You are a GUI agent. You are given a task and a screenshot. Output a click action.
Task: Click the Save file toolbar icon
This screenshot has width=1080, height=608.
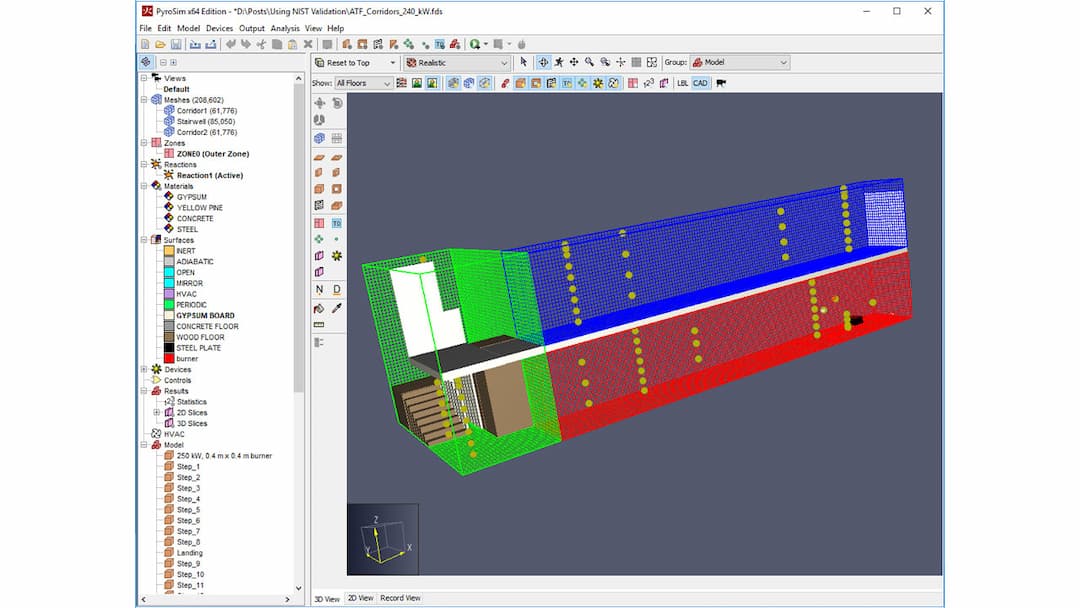click(176, 44)
